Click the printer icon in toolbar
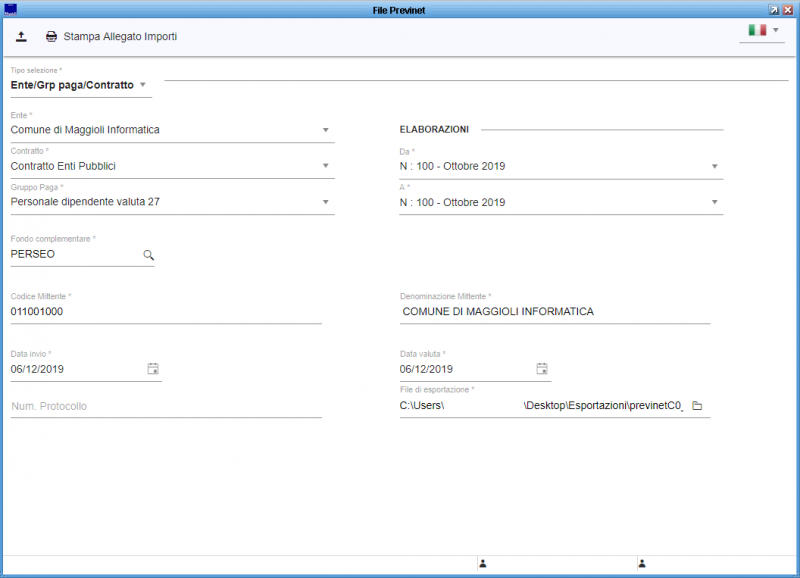This screenshot has height=578, width=800. coord(52,37)
